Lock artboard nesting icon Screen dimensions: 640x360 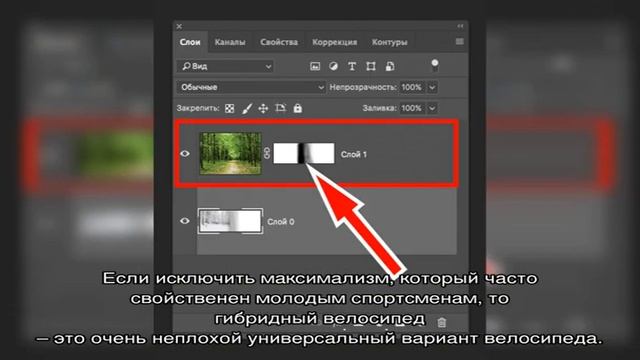pyautogui.click(x=280, y=108)
